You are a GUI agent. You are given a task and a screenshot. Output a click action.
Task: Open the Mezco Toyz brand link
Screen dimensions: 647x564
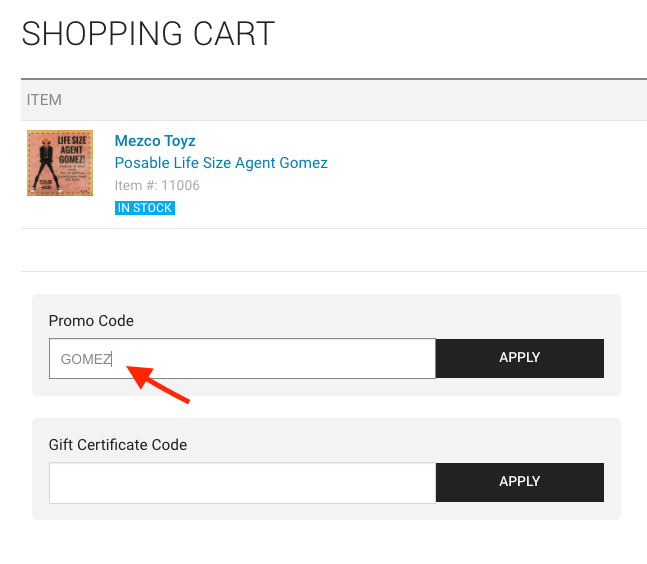(155, 141)
